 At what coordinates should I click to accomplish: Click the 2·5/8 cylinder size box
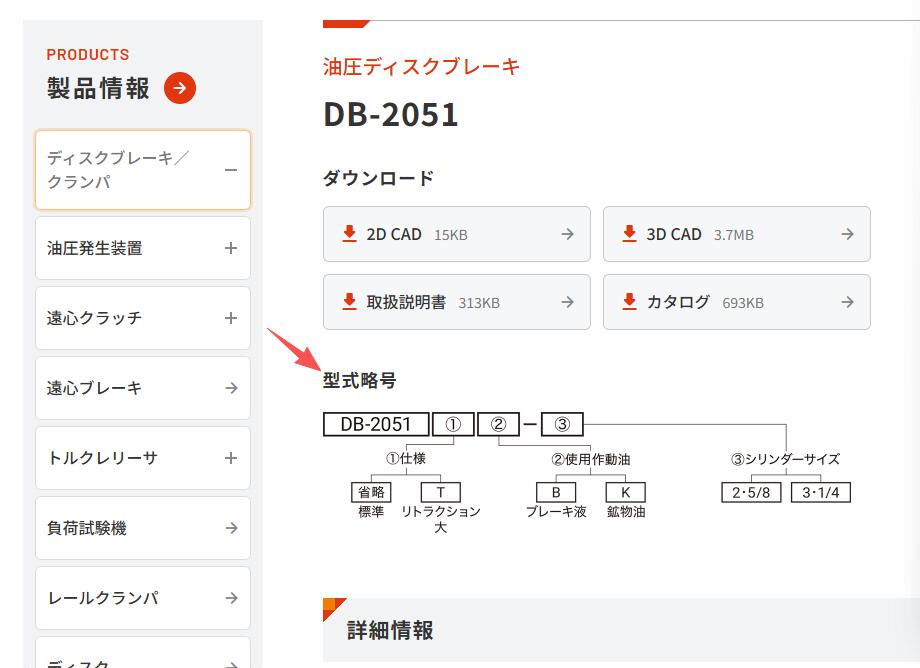pos(750,492)
